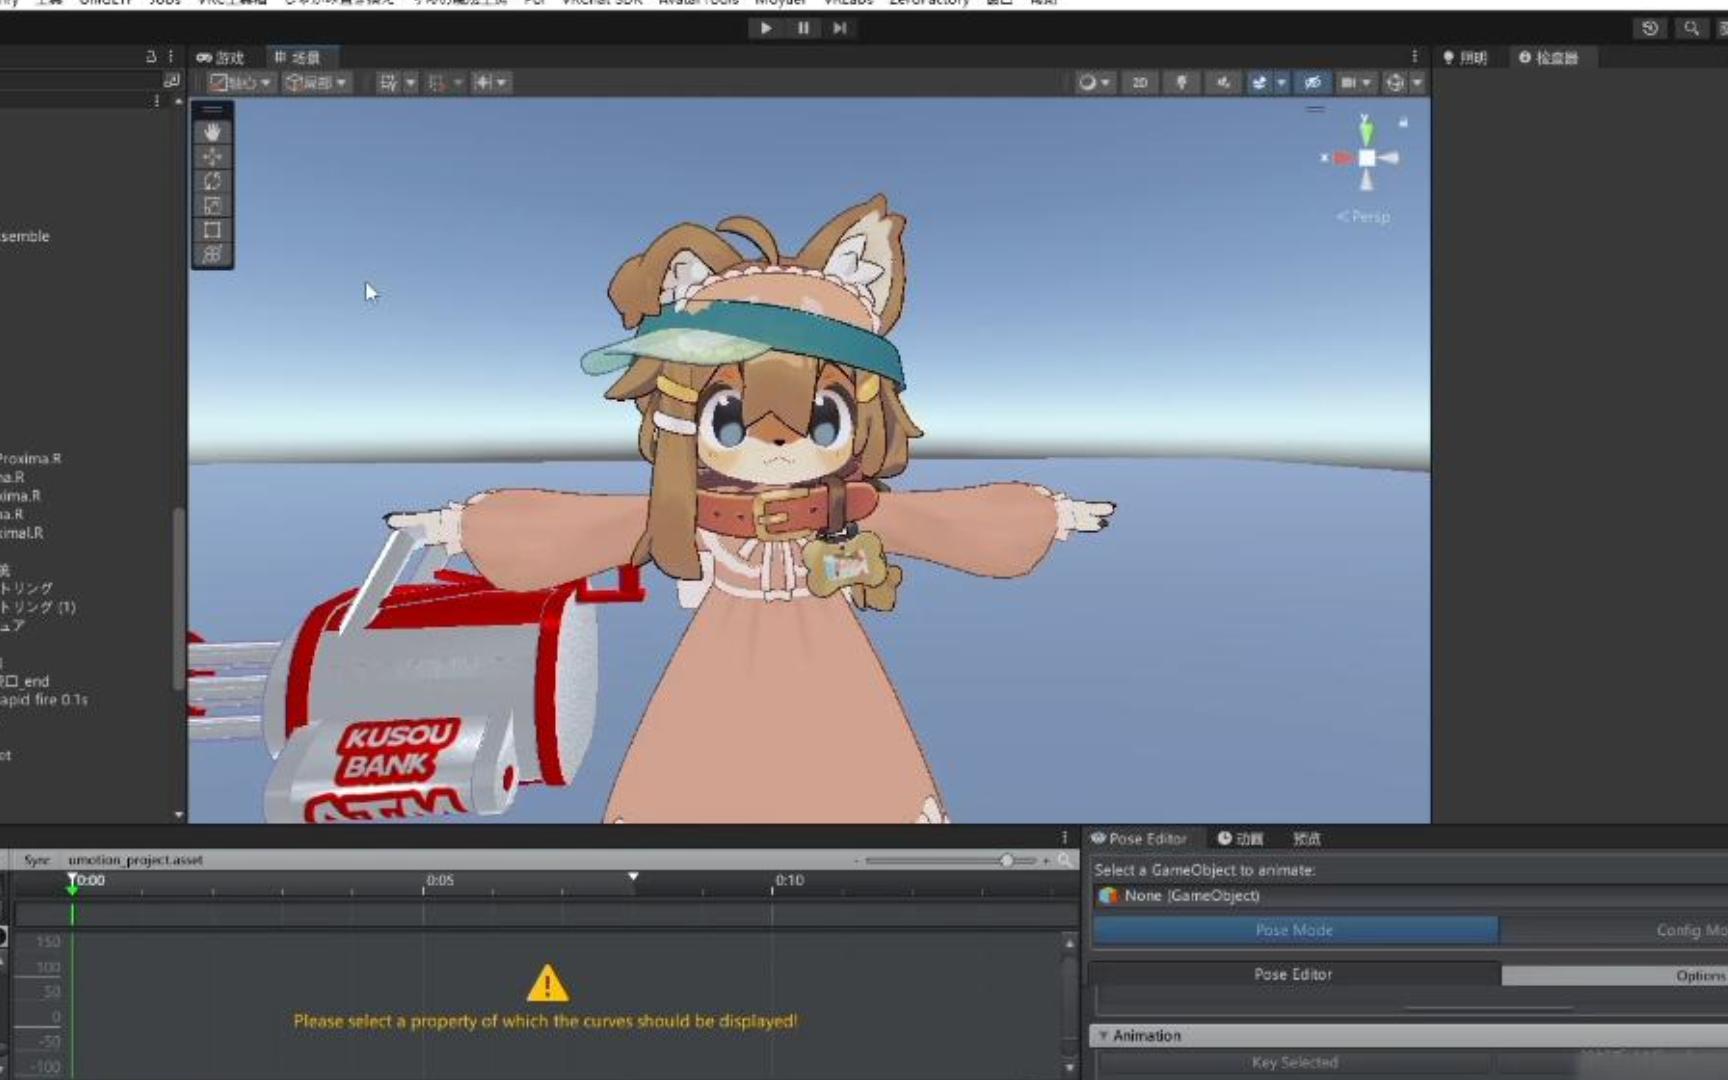Toggle 2D view mode in scene
This screenshot has height=1080, width=1728.
pos(1139,83)
